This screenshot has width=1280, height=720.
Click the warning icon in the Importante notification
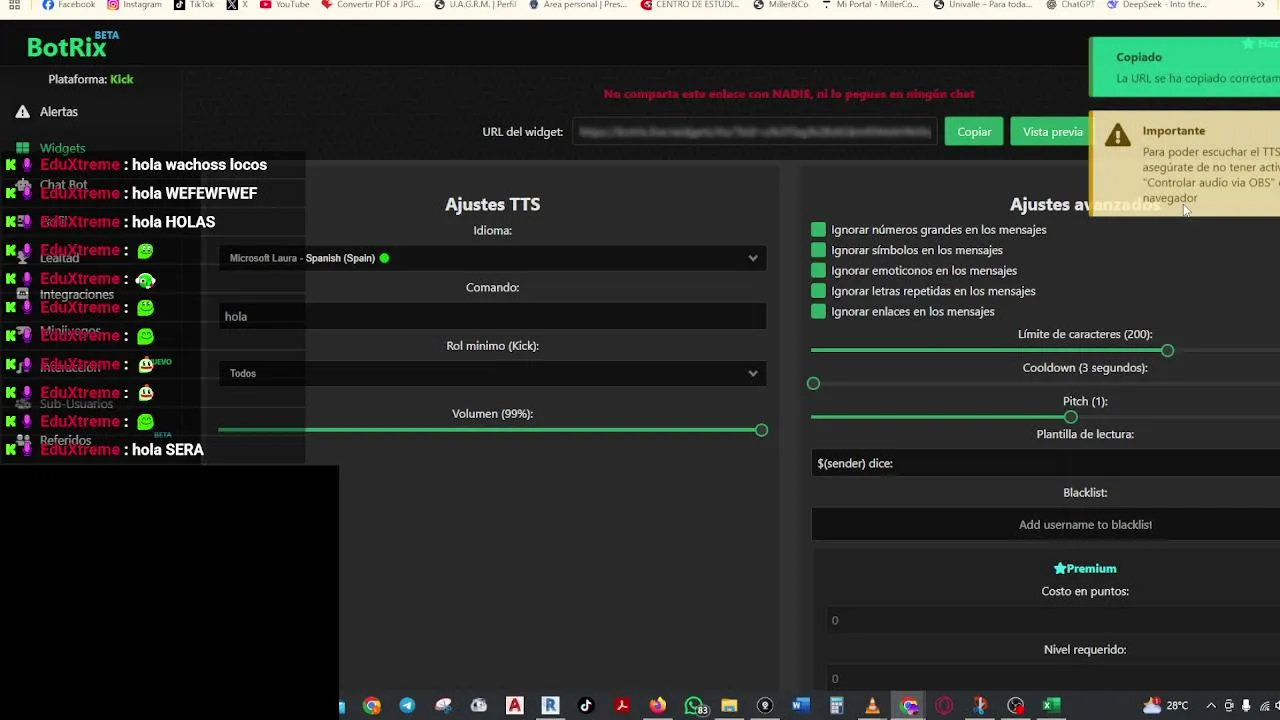pyautogui.click(x=1117, y=134)
